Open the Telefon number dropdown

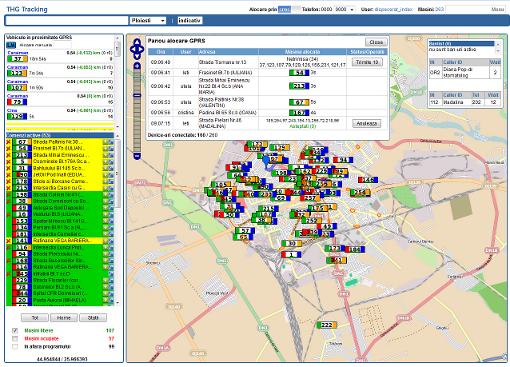pos(345,9)
